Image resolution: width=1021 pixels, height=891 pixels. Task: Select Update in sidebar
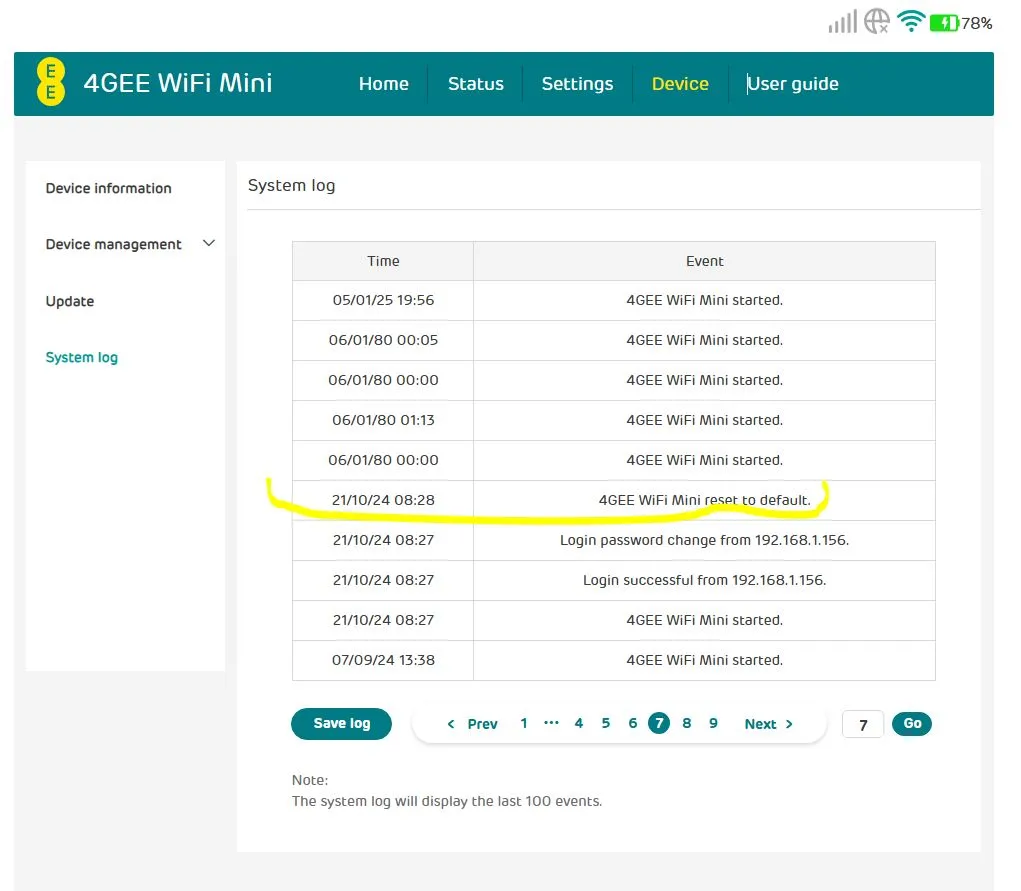(x=70, y=301)
